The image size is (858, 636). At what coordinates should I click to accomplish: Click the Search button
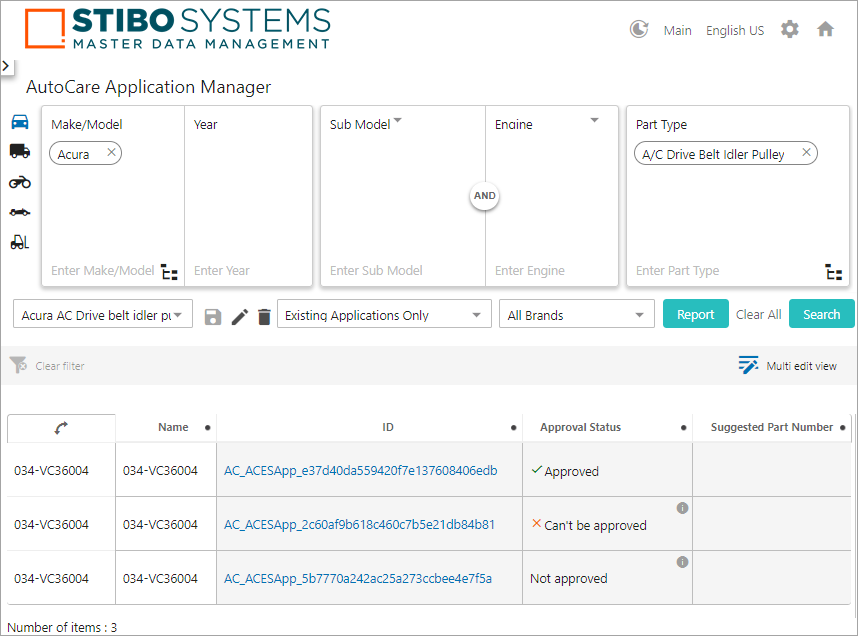pos(821,314)
